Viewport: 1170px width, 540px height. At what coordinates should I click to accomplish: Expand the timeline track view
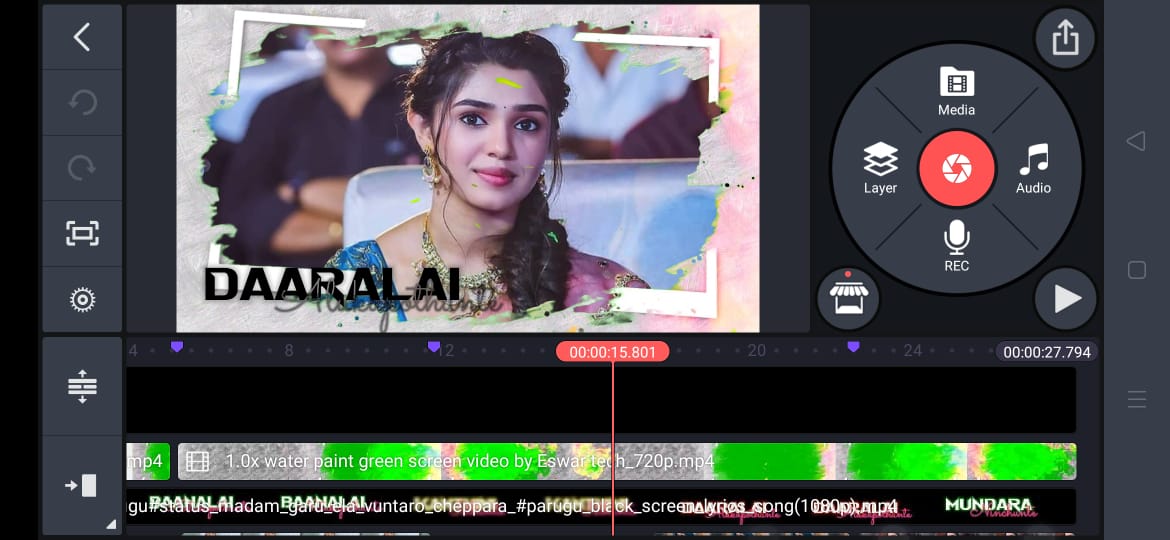click(x=82, y=386)
